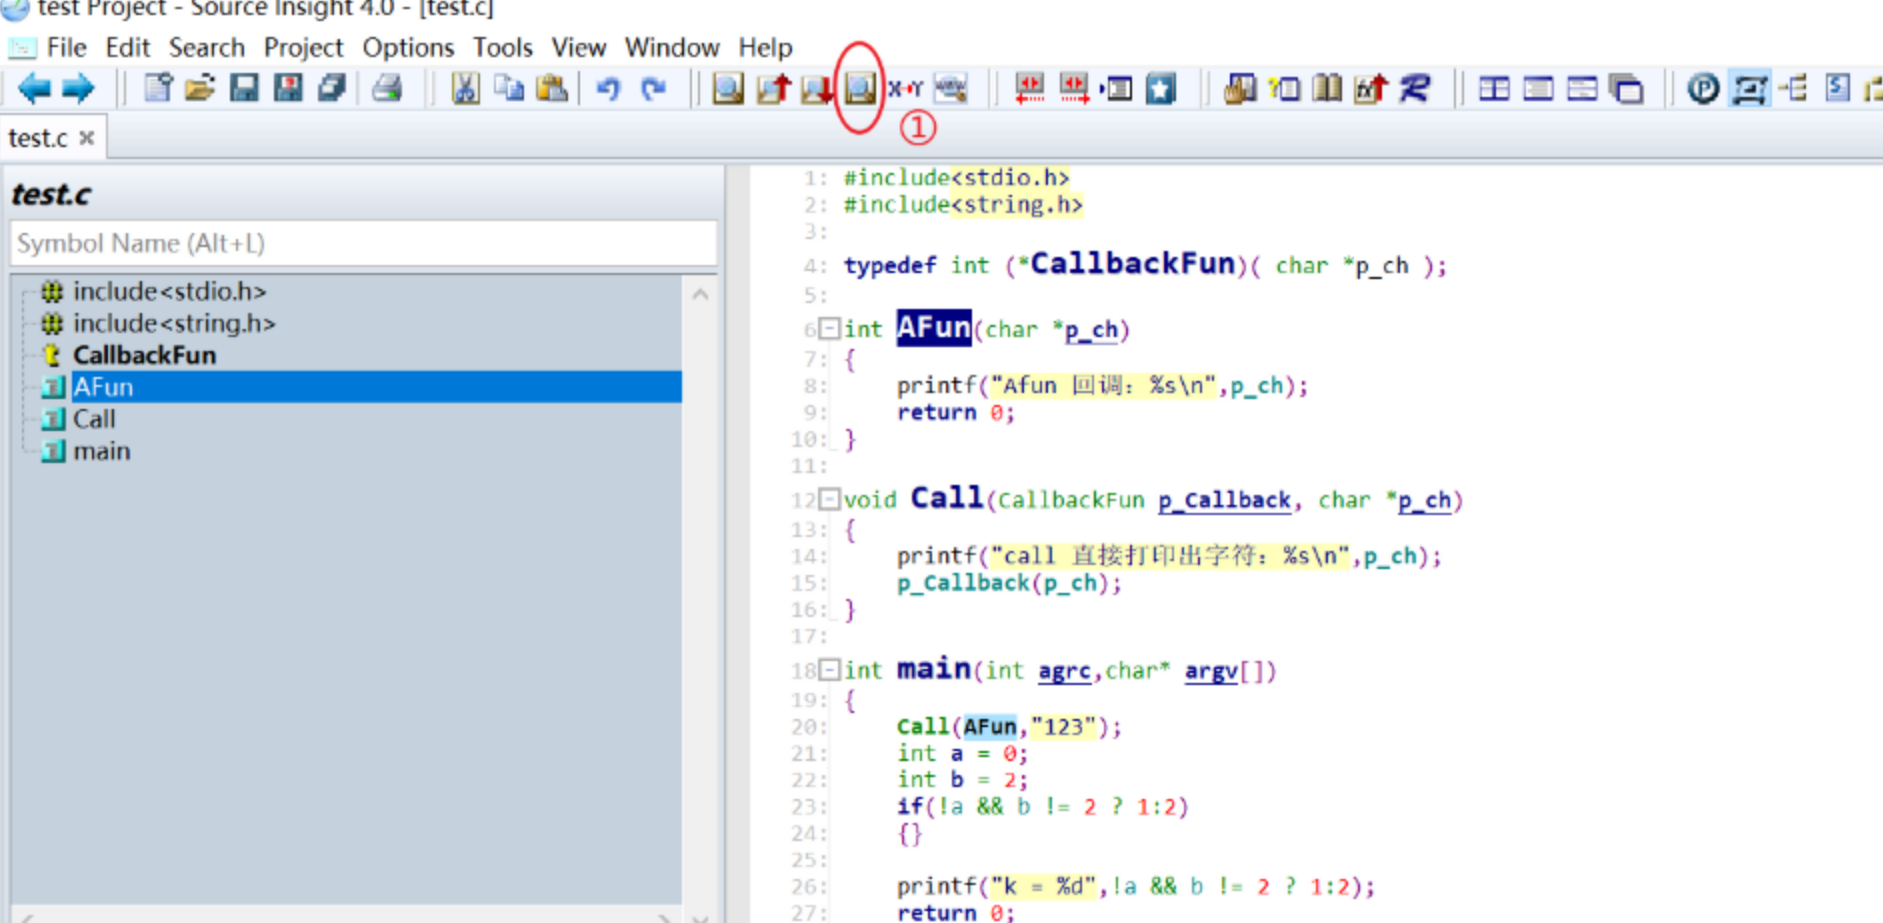Click p_Callback parameter on line 12
The height and width of the screenshot is (923, 1883).
(1224, 500)
